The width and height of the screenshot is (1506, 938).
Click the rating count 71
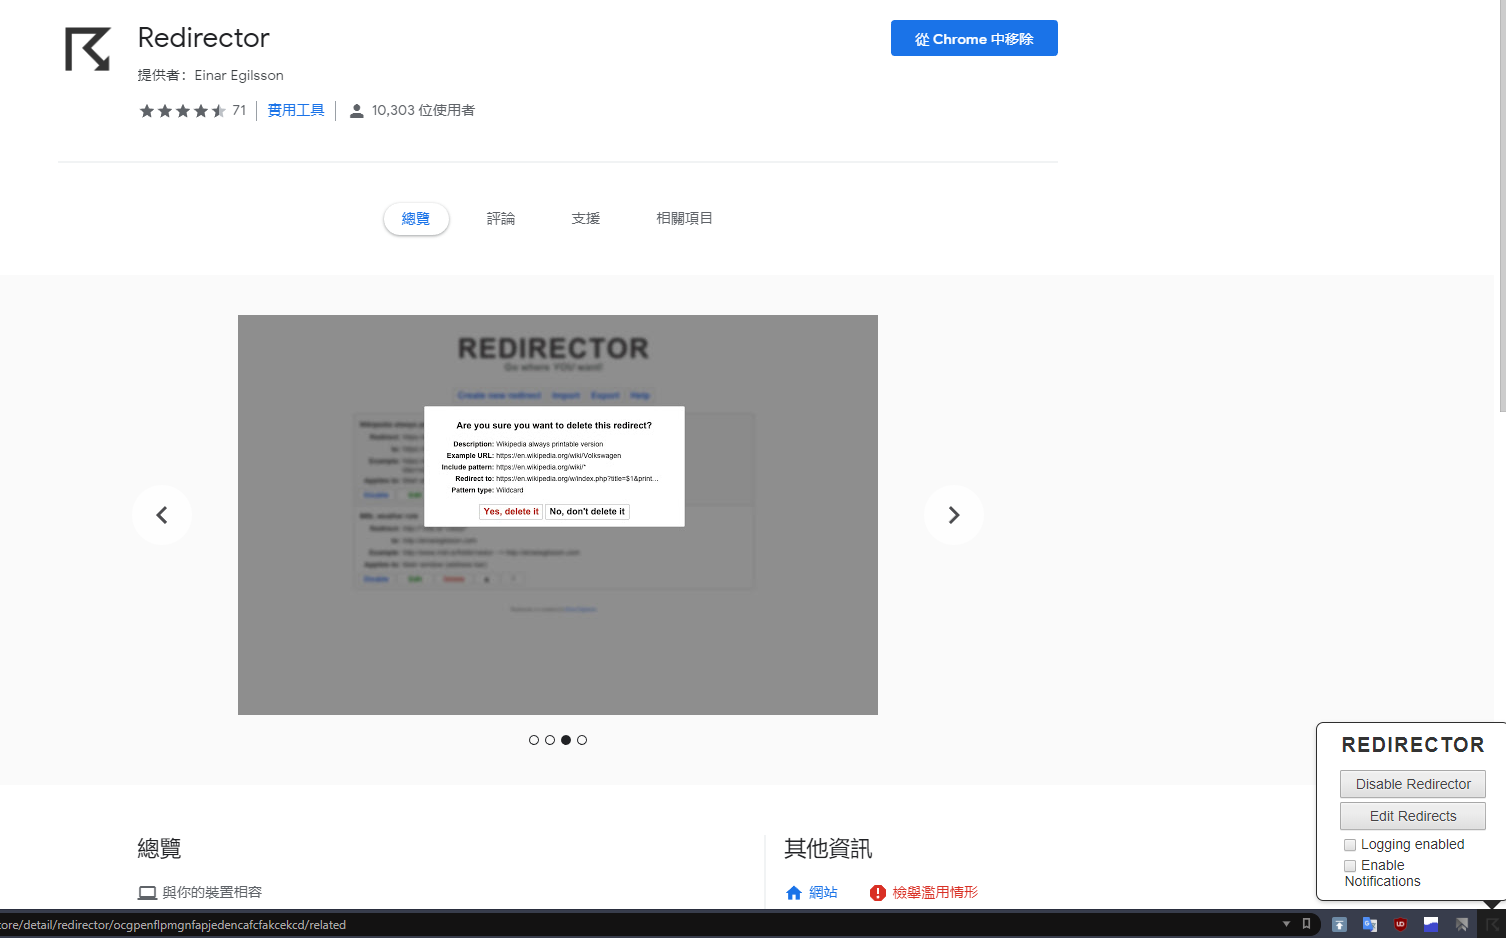point(239,111)
